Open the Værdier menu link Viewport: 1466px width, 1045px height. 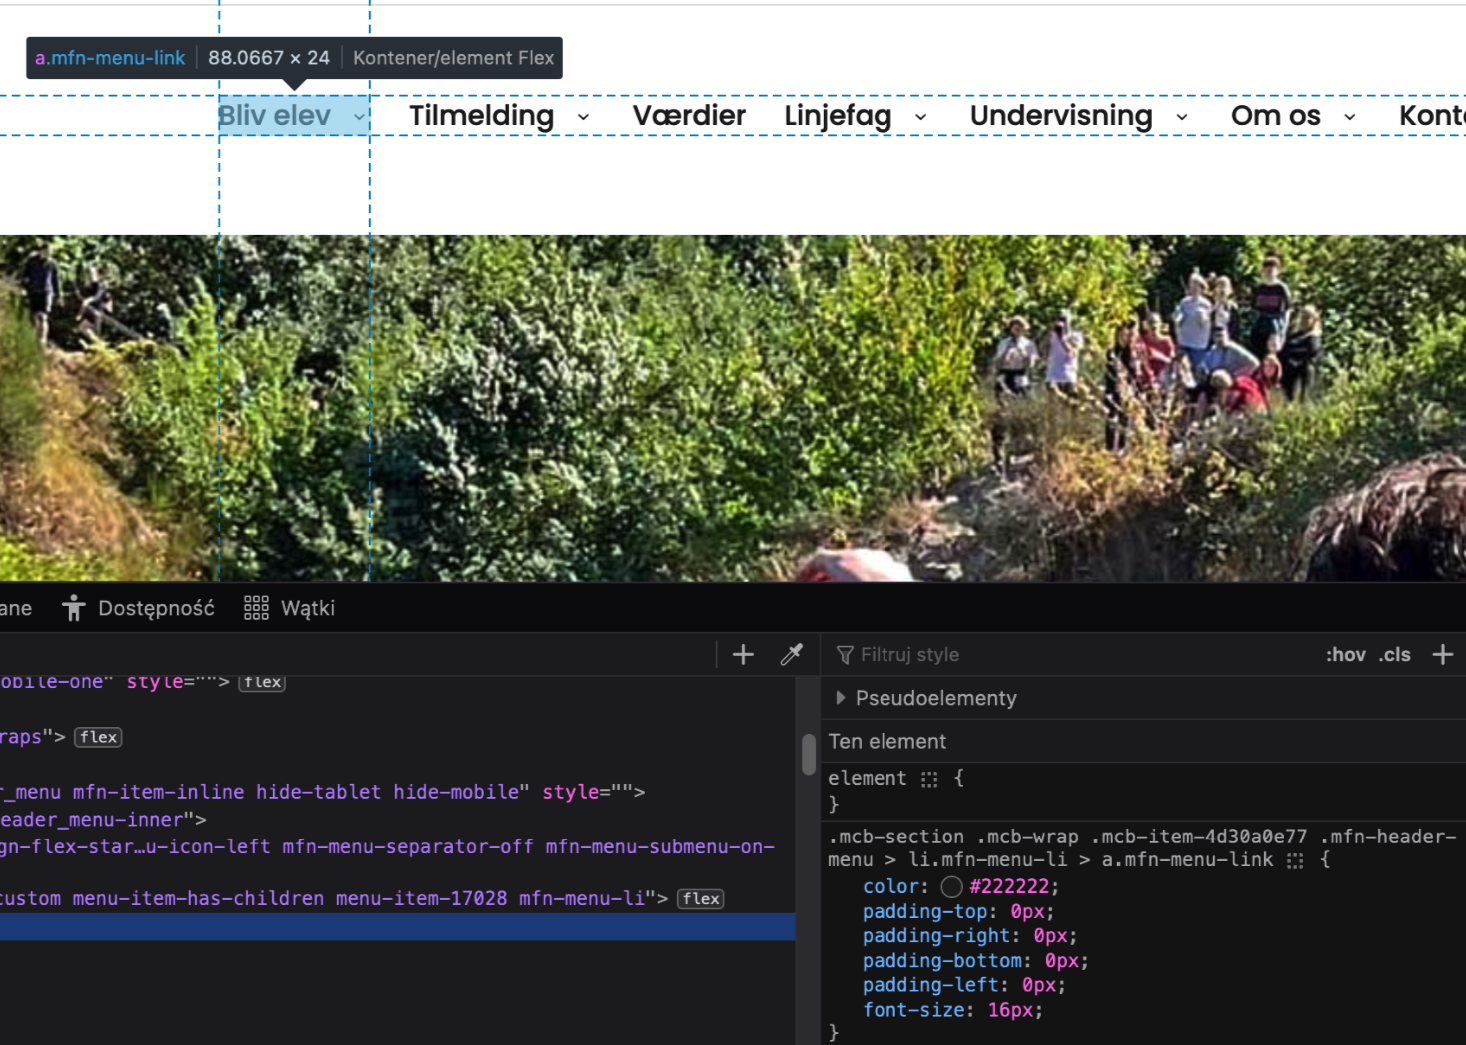(689, 116)
